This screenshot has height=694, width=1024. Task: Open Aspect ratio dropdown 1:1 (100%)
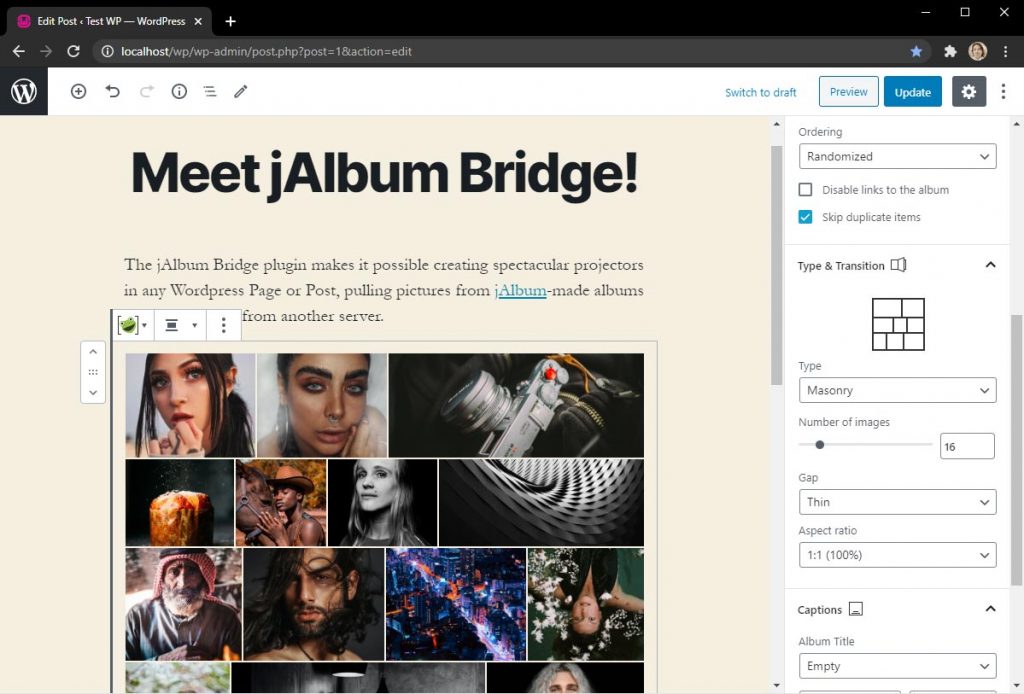pos(897,555)
